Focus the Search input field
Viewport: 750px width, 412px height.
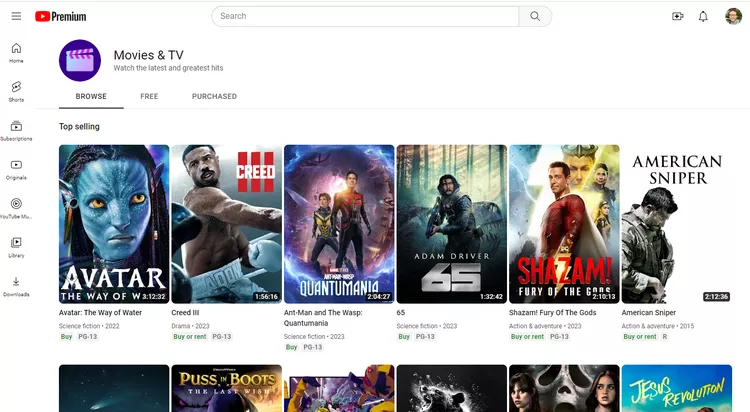coord(365,16)
